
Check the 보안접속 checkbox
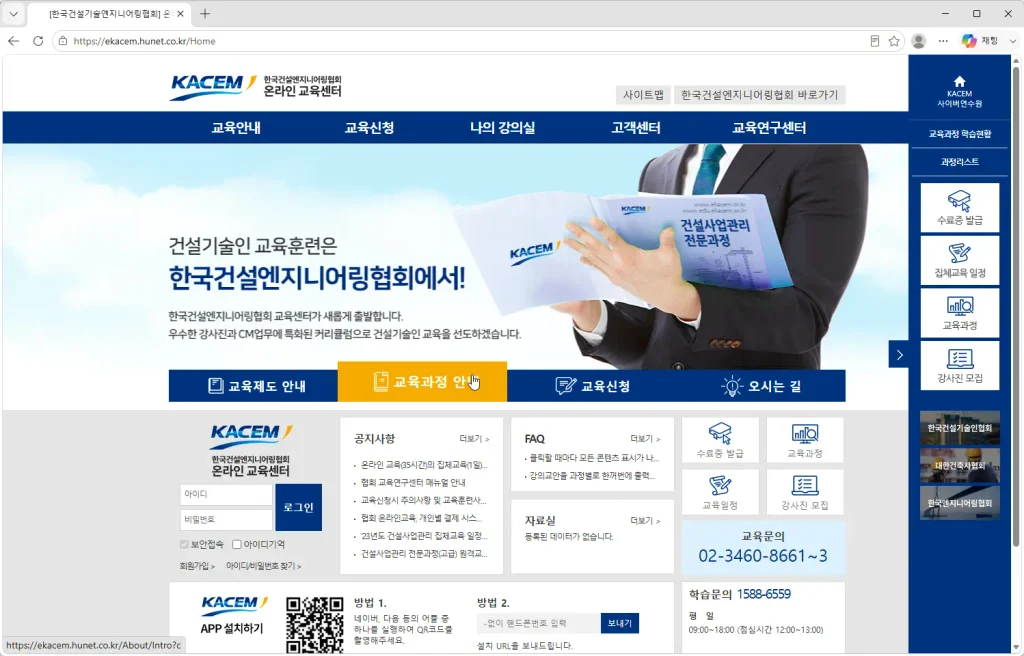[184, 544]
